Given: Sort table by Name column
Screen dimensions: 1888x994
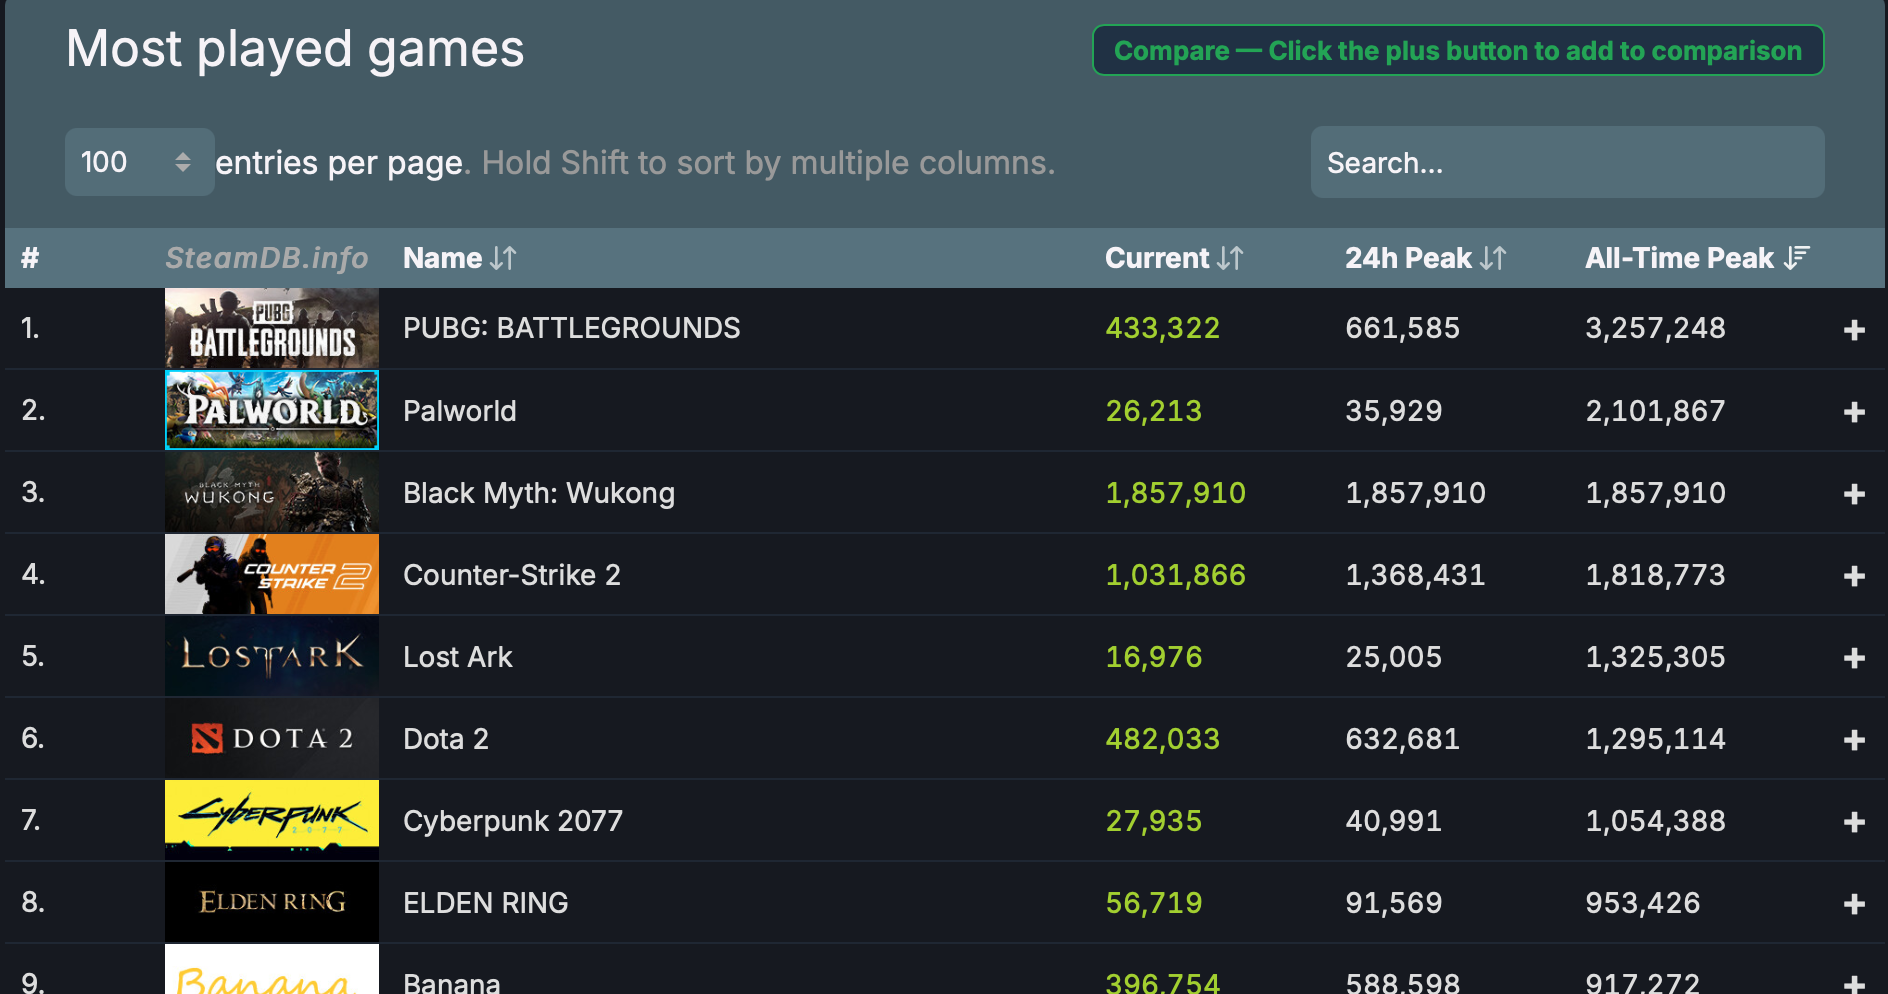Looking at the screenshot, I should tap(460, 258).
